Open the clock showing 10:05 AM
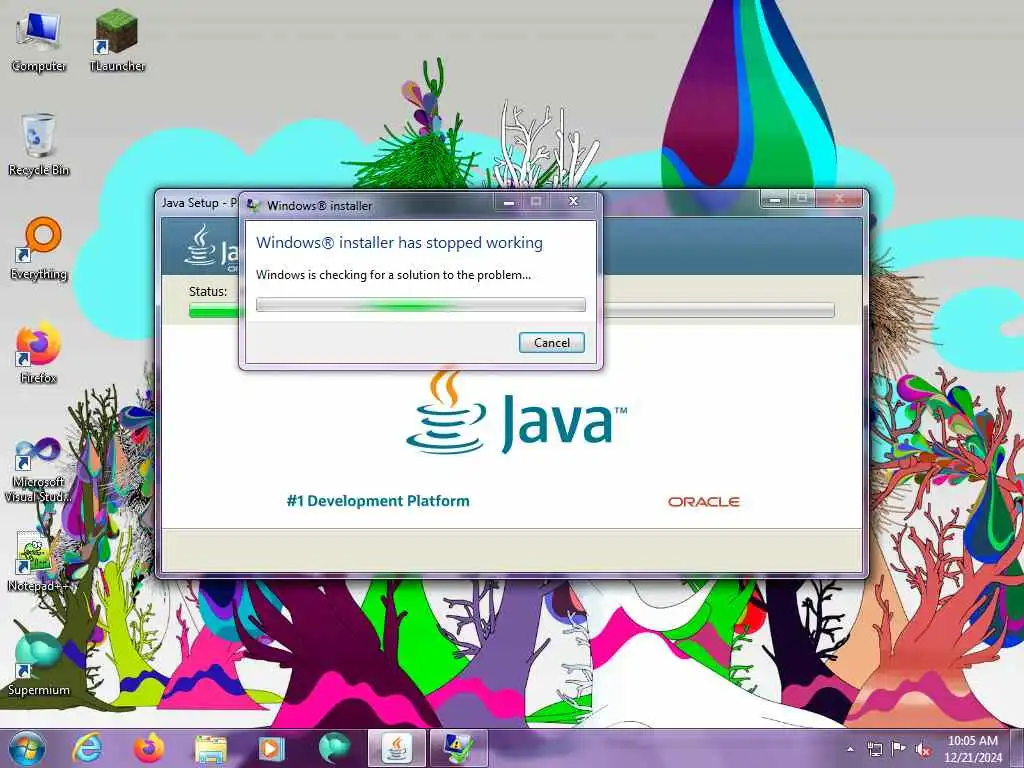 (x=972, y=749)
